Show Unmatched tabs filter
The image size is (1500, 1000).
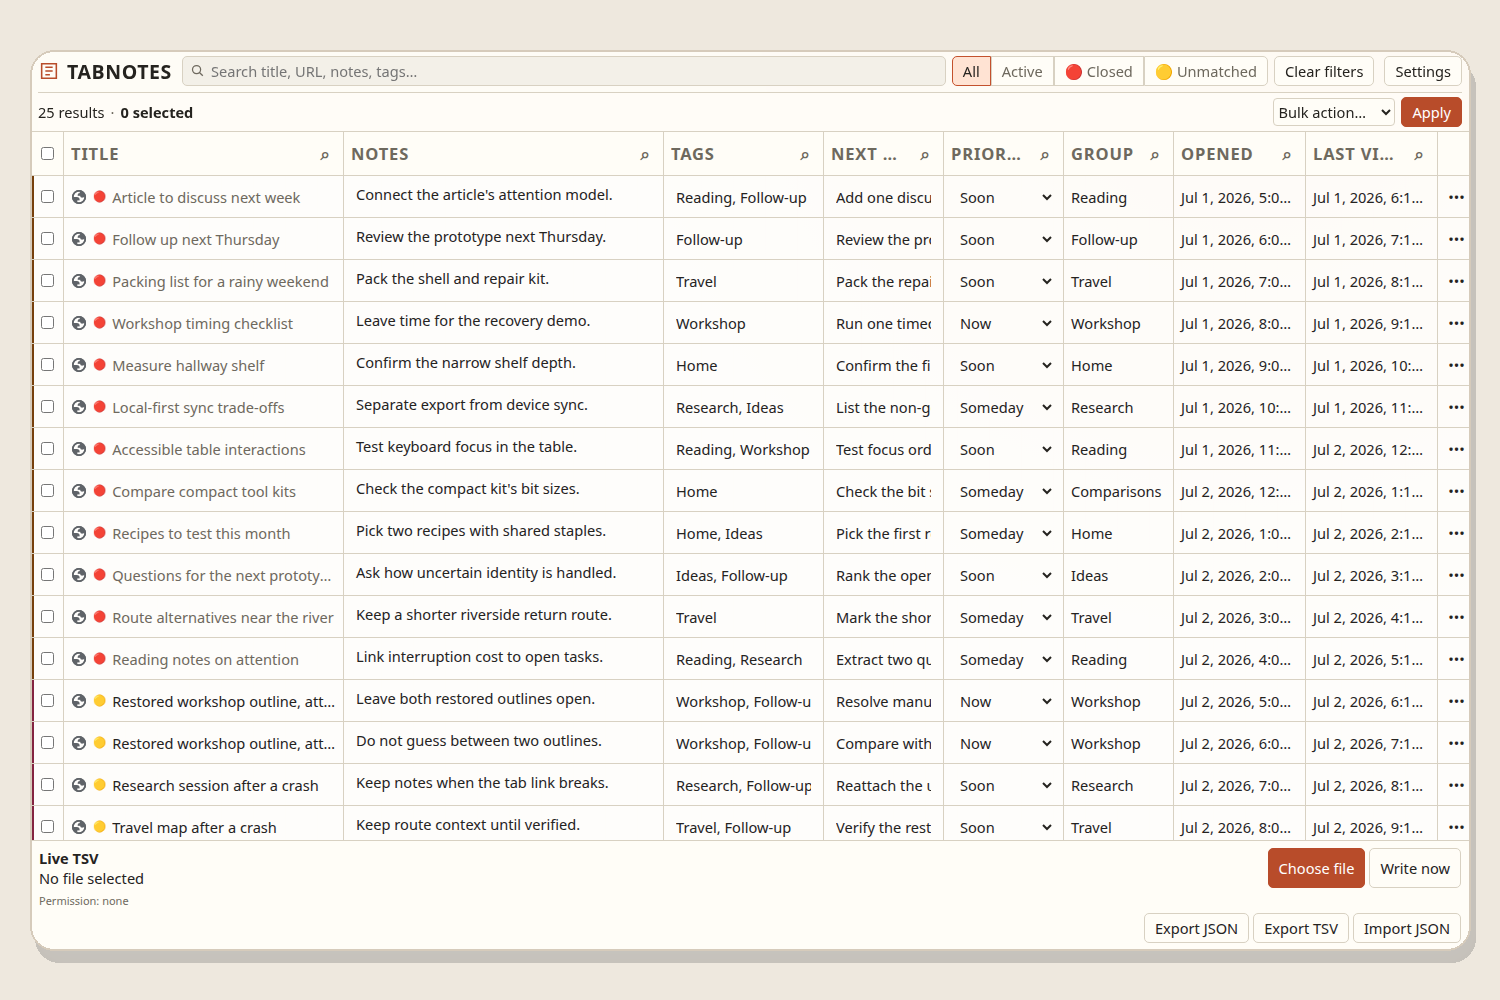[1206, 72]
